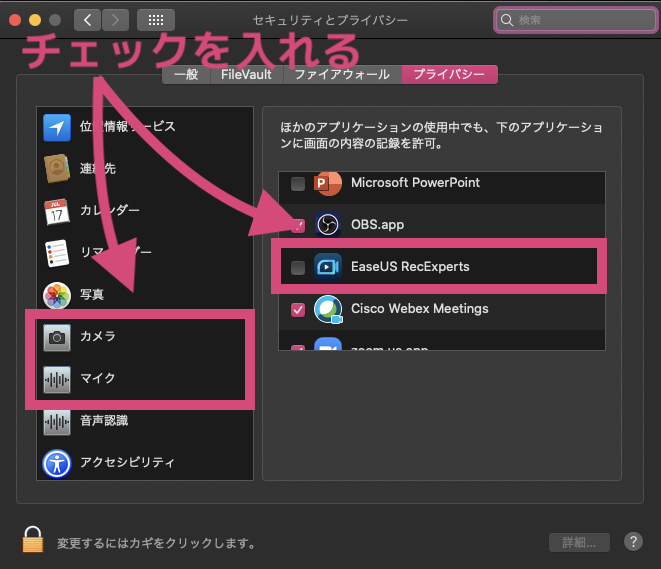
Task: Select the Camera icon in sidebar
Action: point(57,337)
